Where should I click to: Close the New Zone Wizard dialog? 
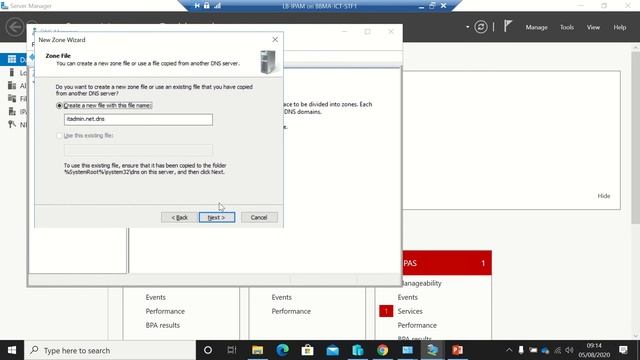tap(275, 40)
